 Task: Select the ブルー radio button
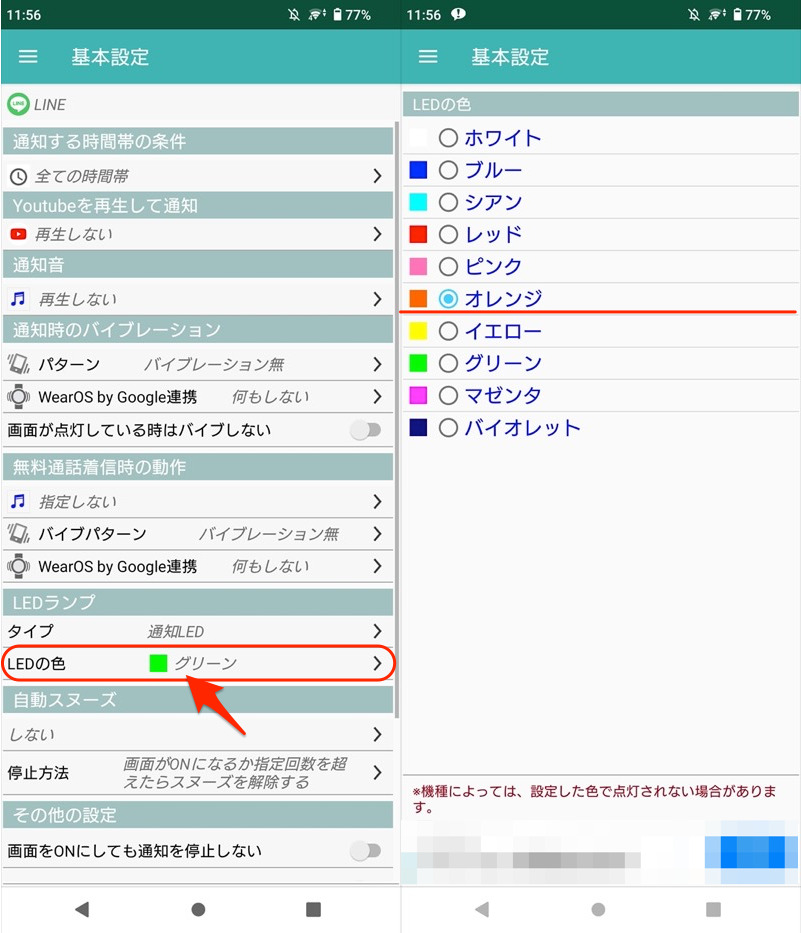tap(448, 170)
